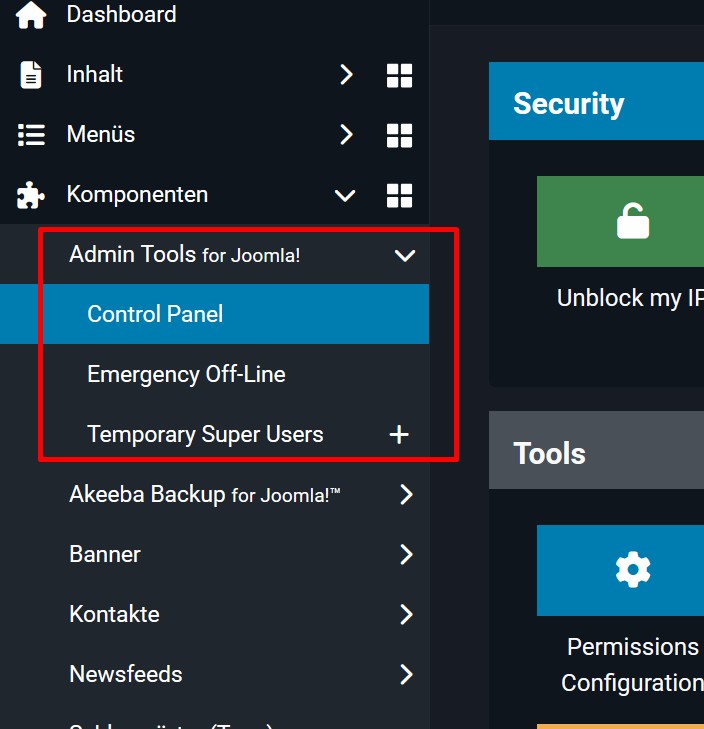Open the Inhalt dashboard grid icon
704x729 pixels.
tap(399, 75)
